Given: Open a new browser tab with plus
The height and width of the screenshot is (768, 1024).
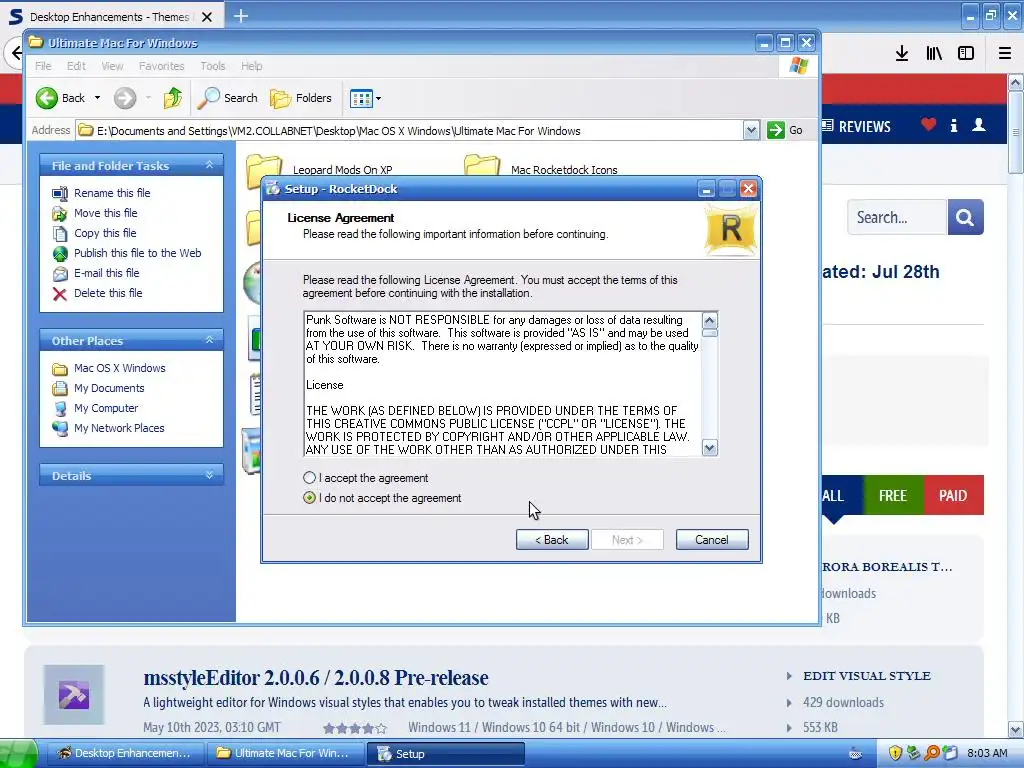Looking at the screenshot, I should pos(241,16).
